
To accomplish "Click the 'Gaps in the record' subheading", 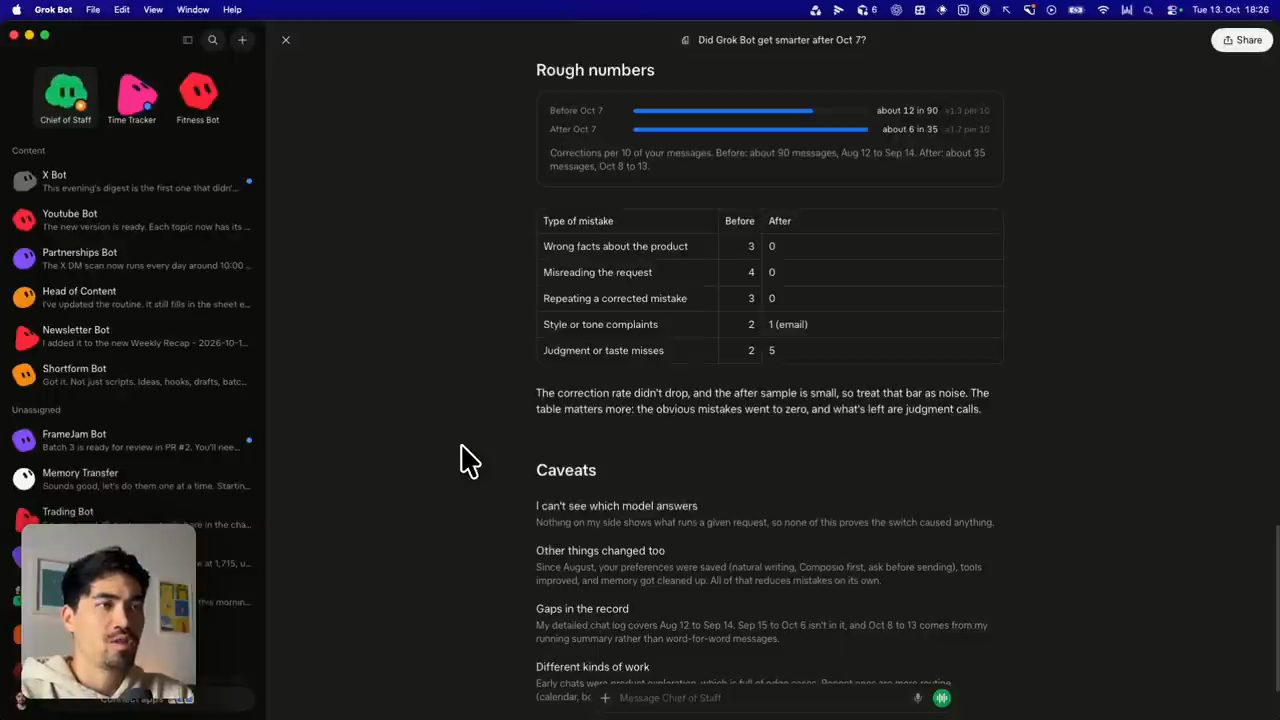I will coord(582,608).
